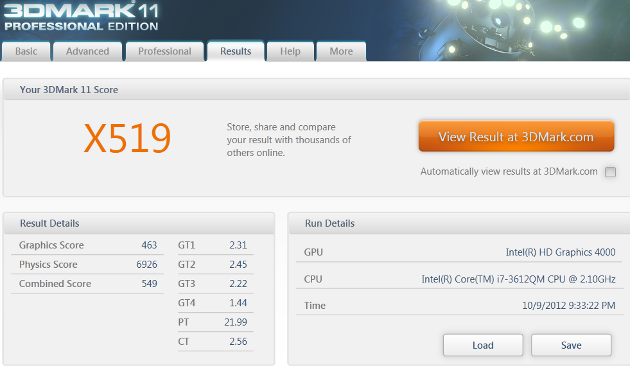
Task: Click View Result at 3DMark.com button
Action: coord(516,137)
